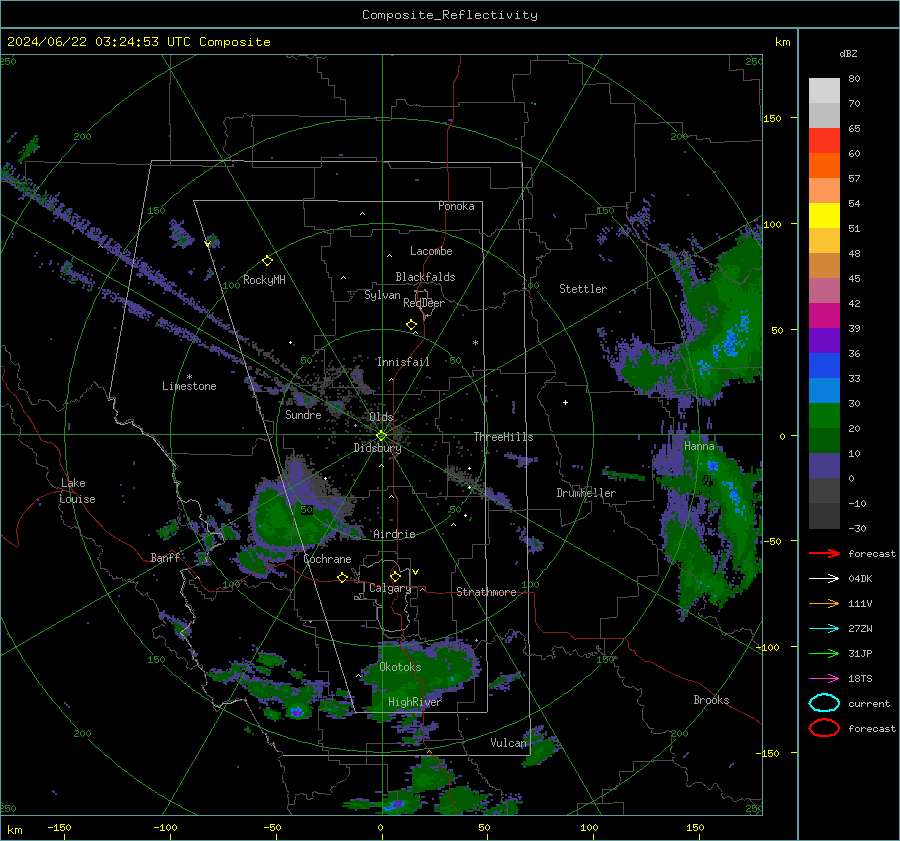Pick the red 65 dBZ color swatch

click(x=824, y=141)
